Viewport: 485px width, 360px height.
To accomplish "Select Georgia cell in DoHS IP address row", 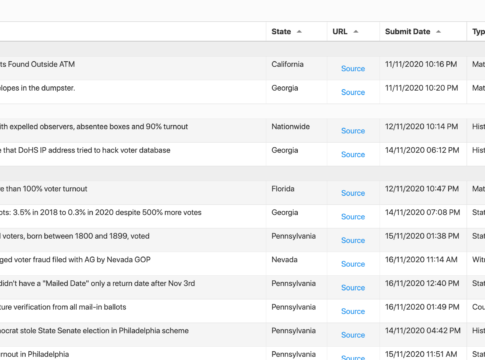I will (285, 150).
